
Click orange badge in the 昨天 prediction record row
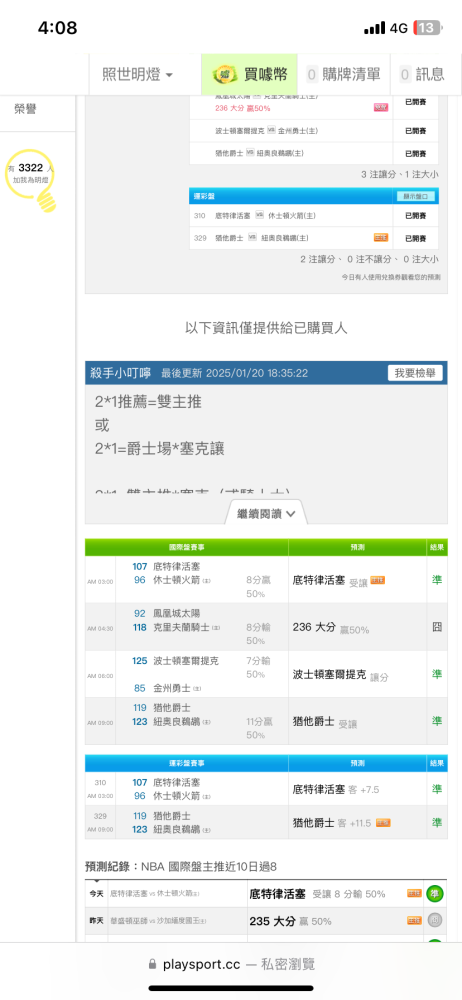(415, 920)
